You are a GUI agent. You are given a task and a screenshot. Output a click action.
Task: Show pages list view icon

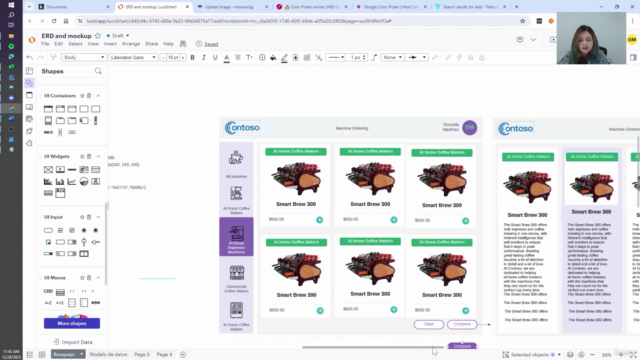pos(30,355)
